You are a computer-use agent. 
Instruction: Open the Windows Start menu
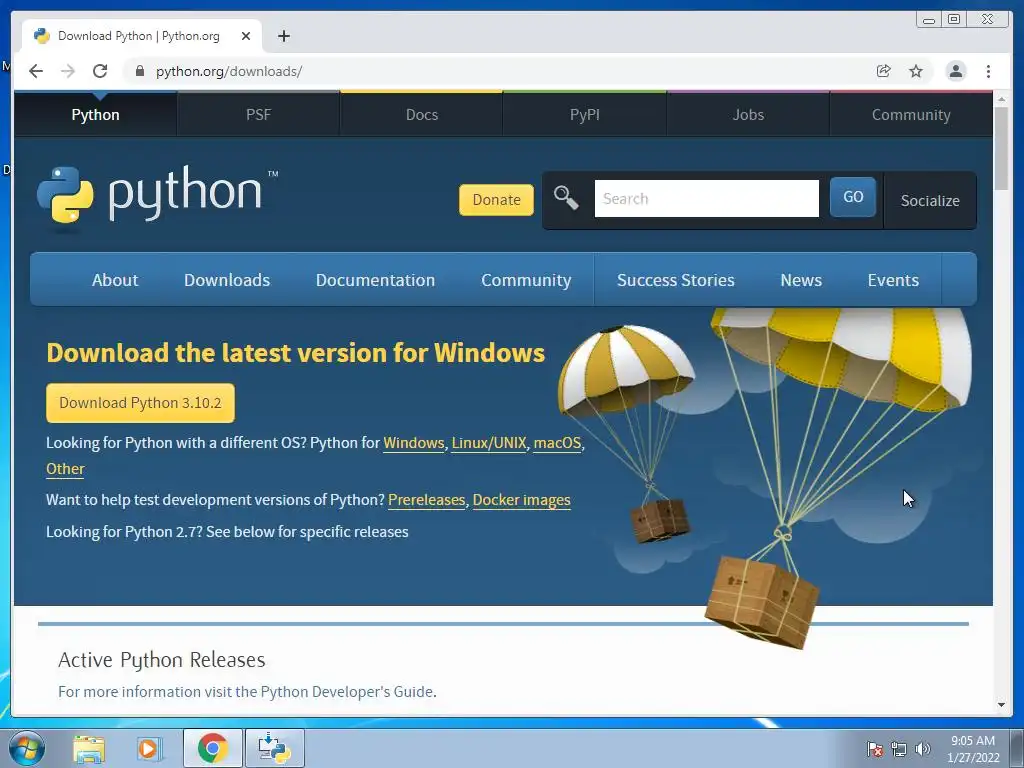[x=26, y=748]
